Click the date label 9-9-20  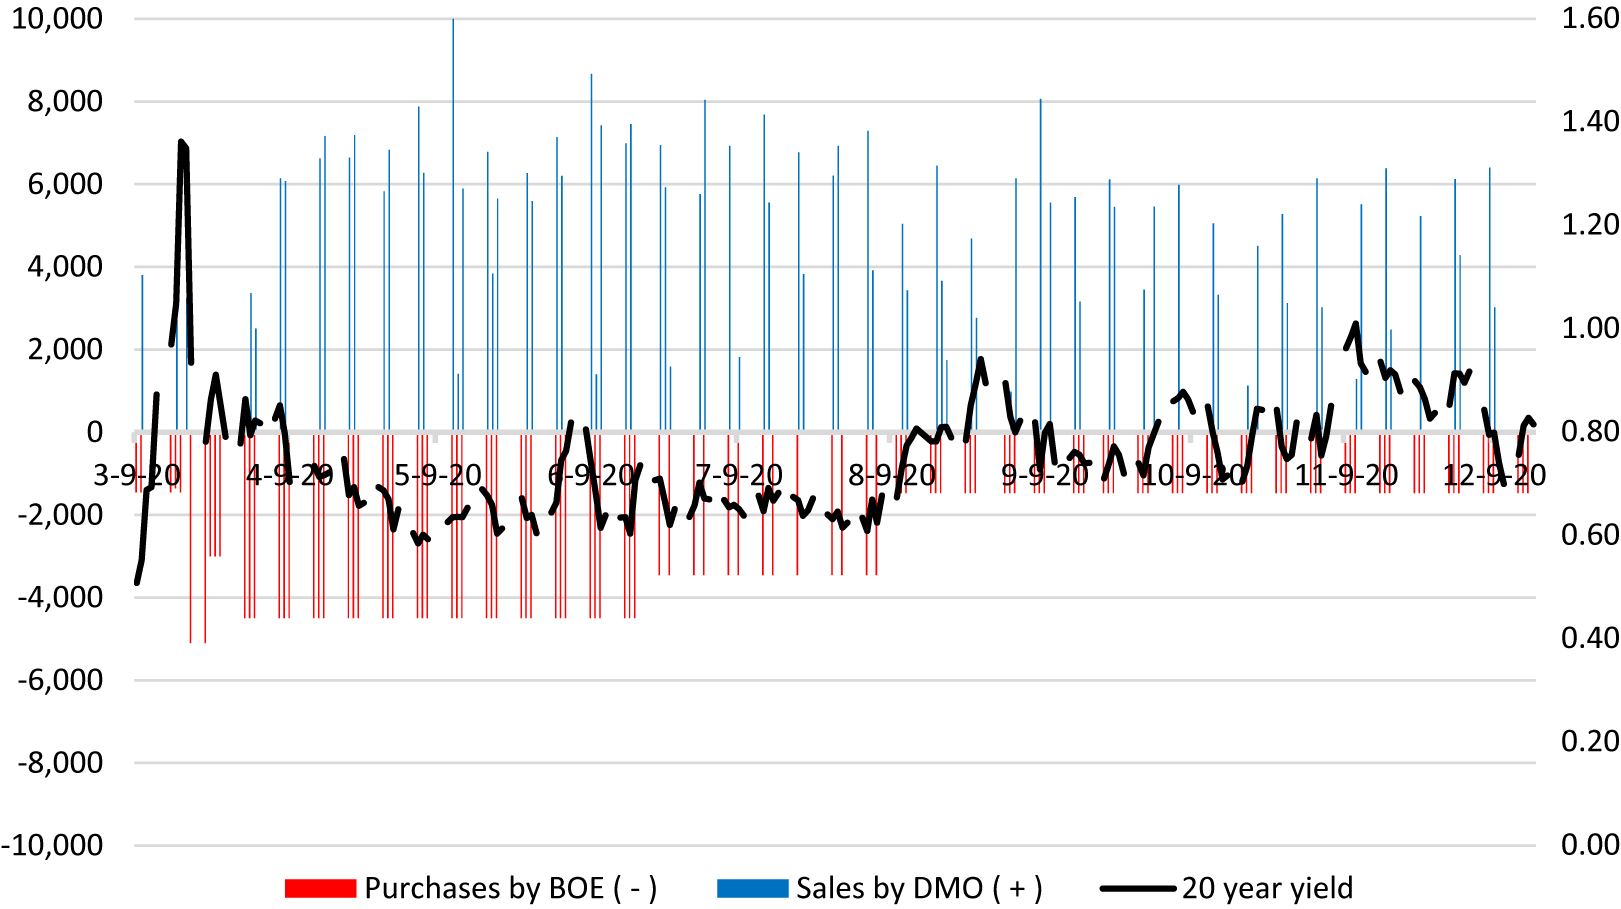[x=1045, y=475]
